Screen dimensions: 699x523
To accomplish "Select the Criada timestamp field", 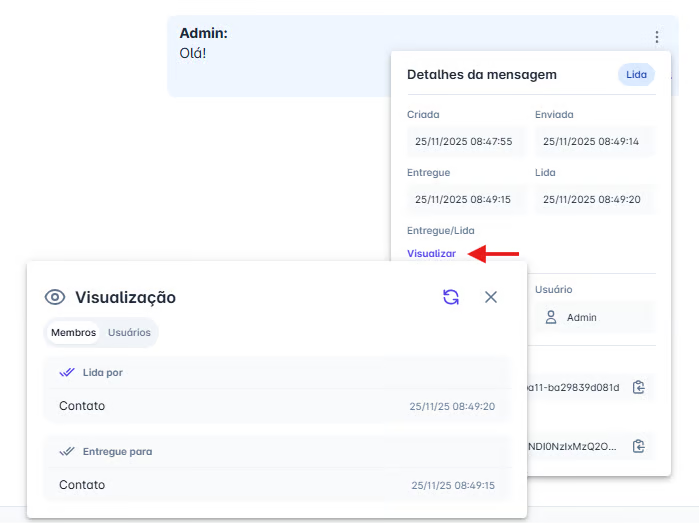I will pos(464,142).
